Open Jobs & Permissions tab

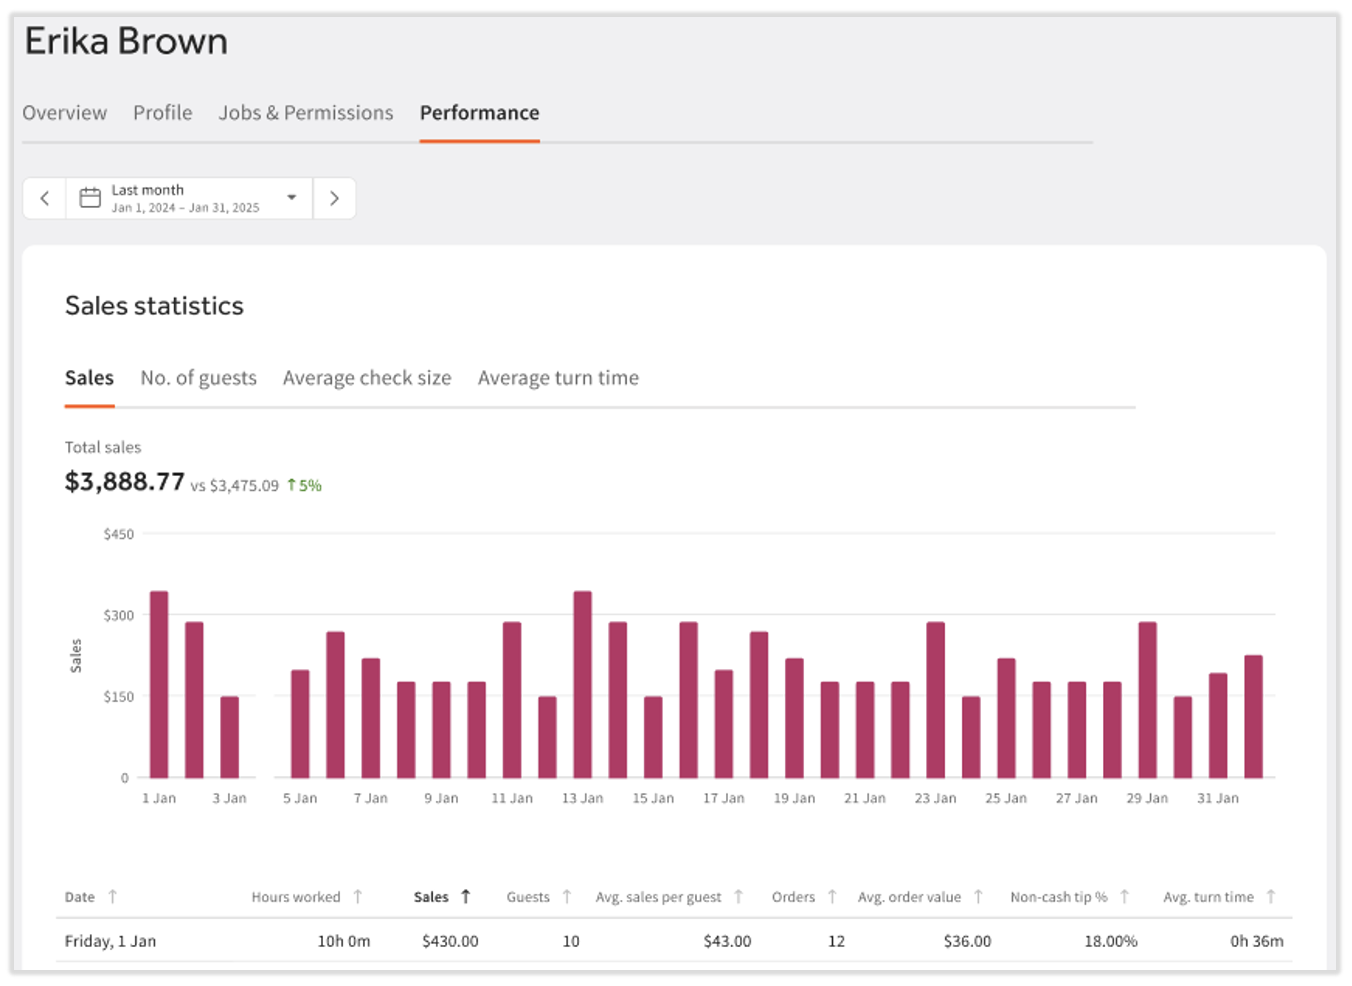[306, 113]
